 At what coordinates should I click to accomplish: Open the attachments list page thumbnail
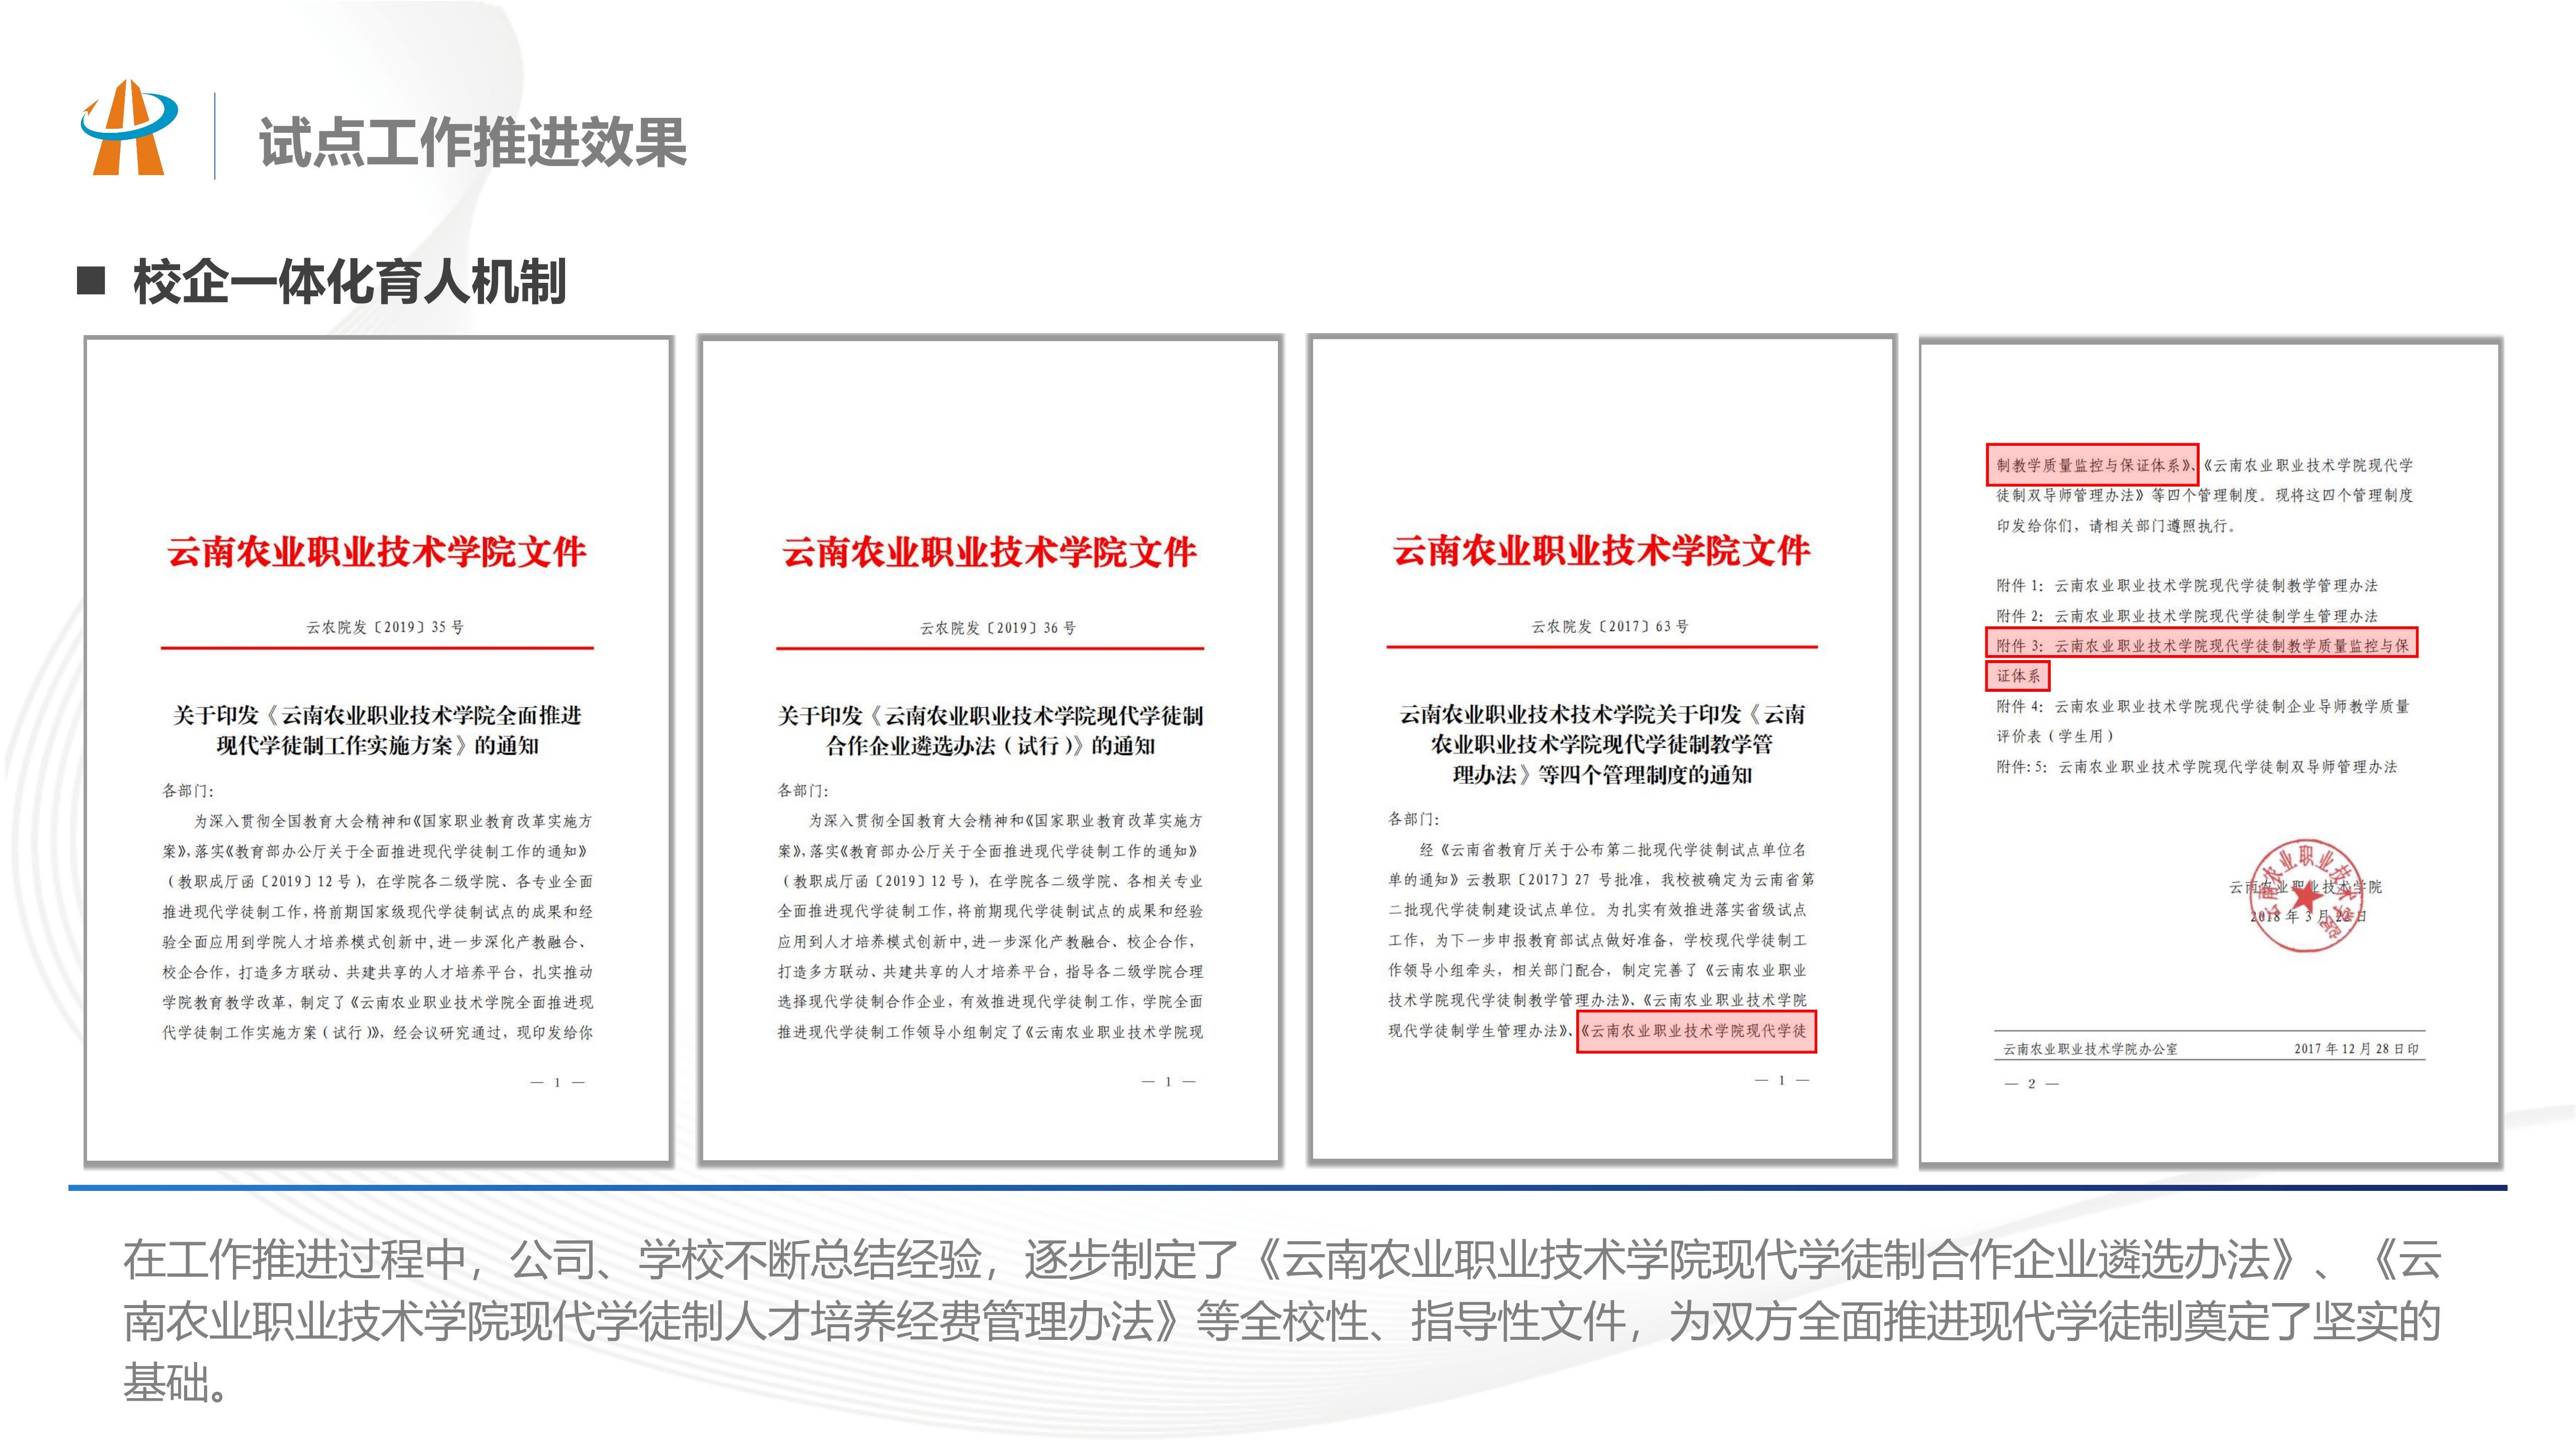pyautogui.click(x=2211, y=752)
